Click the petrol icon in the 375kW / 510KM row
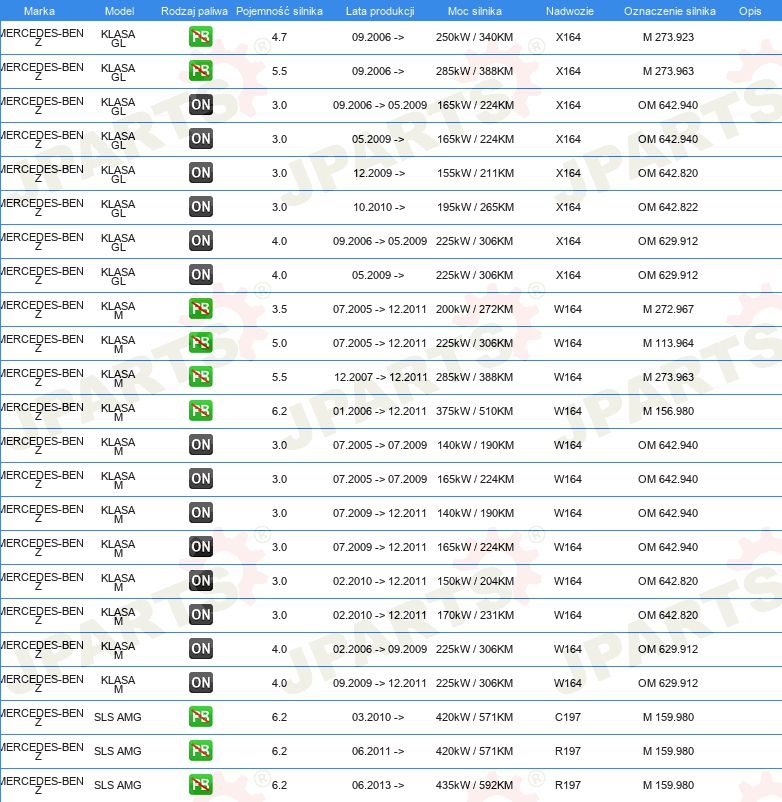Viewport: 782px width, 802px height. tap(201, 411)
